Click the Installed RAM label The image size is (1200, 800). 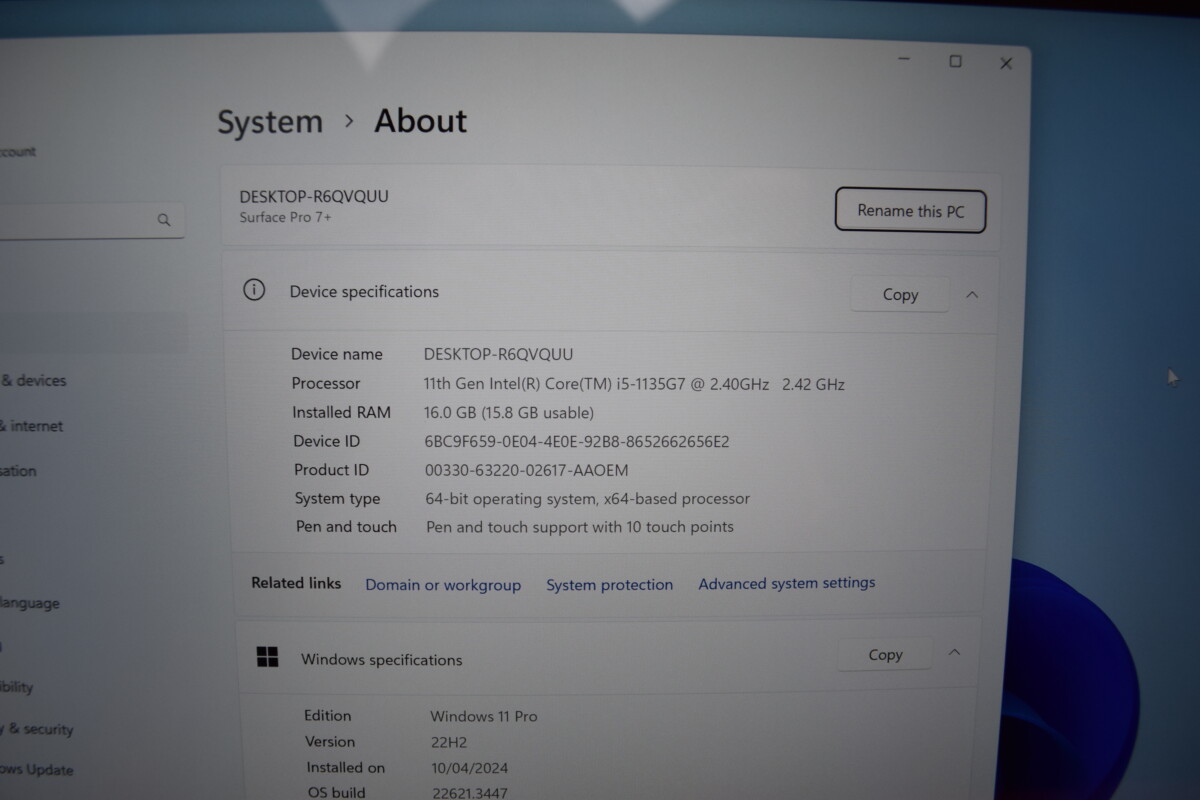[341, 412]
